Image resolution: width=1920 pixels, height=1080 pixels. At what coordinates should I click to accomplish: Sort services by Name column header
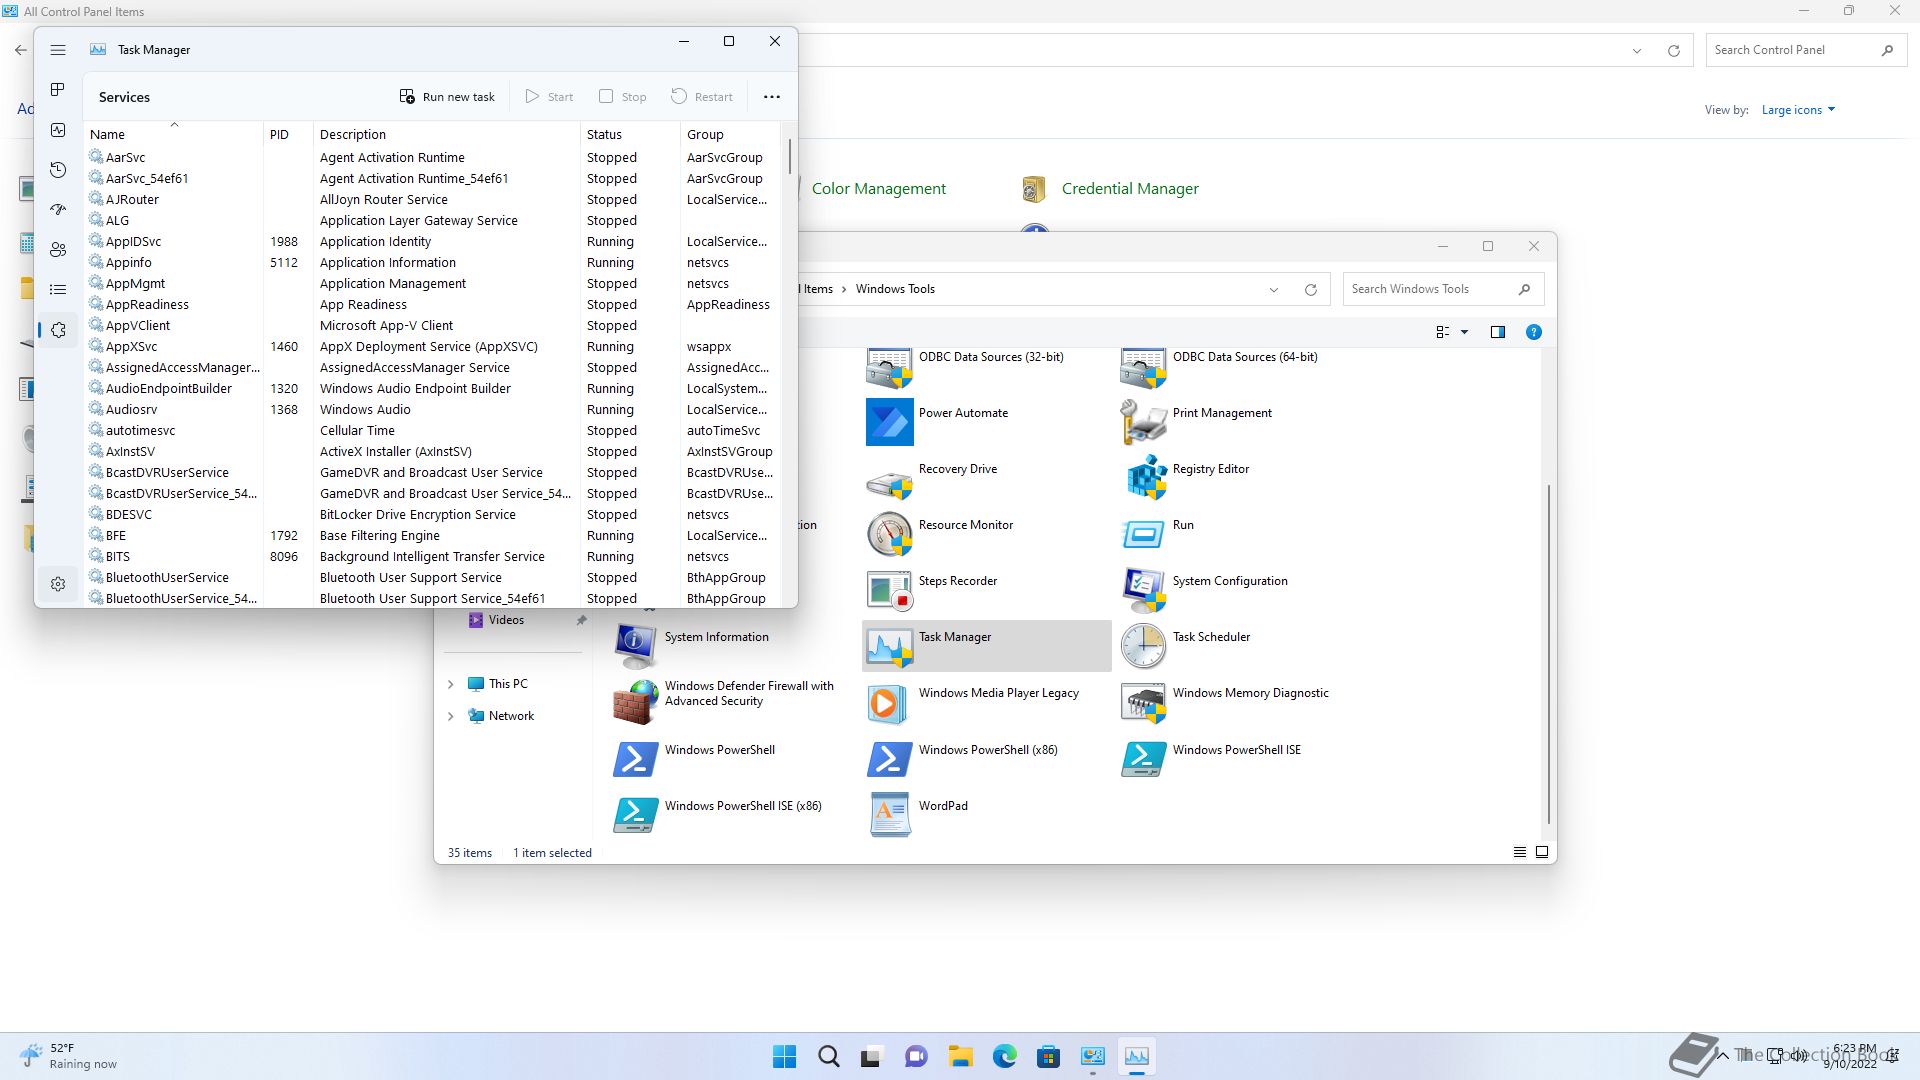pos(174,134)
